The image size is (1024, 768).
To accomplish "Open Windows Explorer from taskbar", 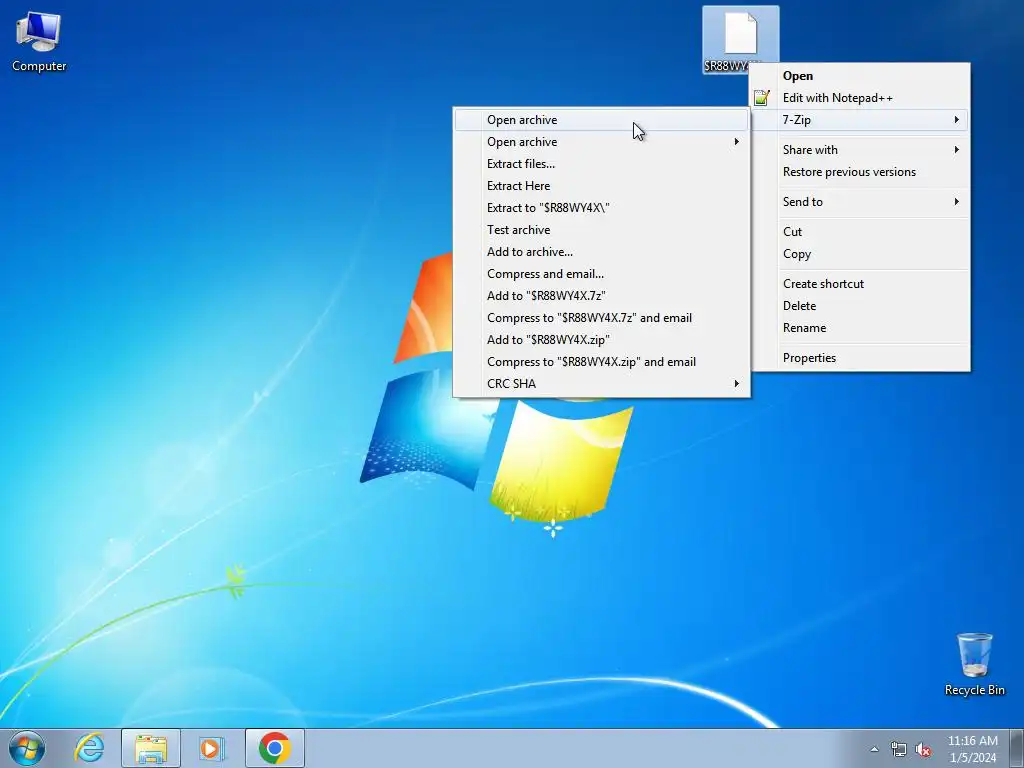I will point(151,748).
